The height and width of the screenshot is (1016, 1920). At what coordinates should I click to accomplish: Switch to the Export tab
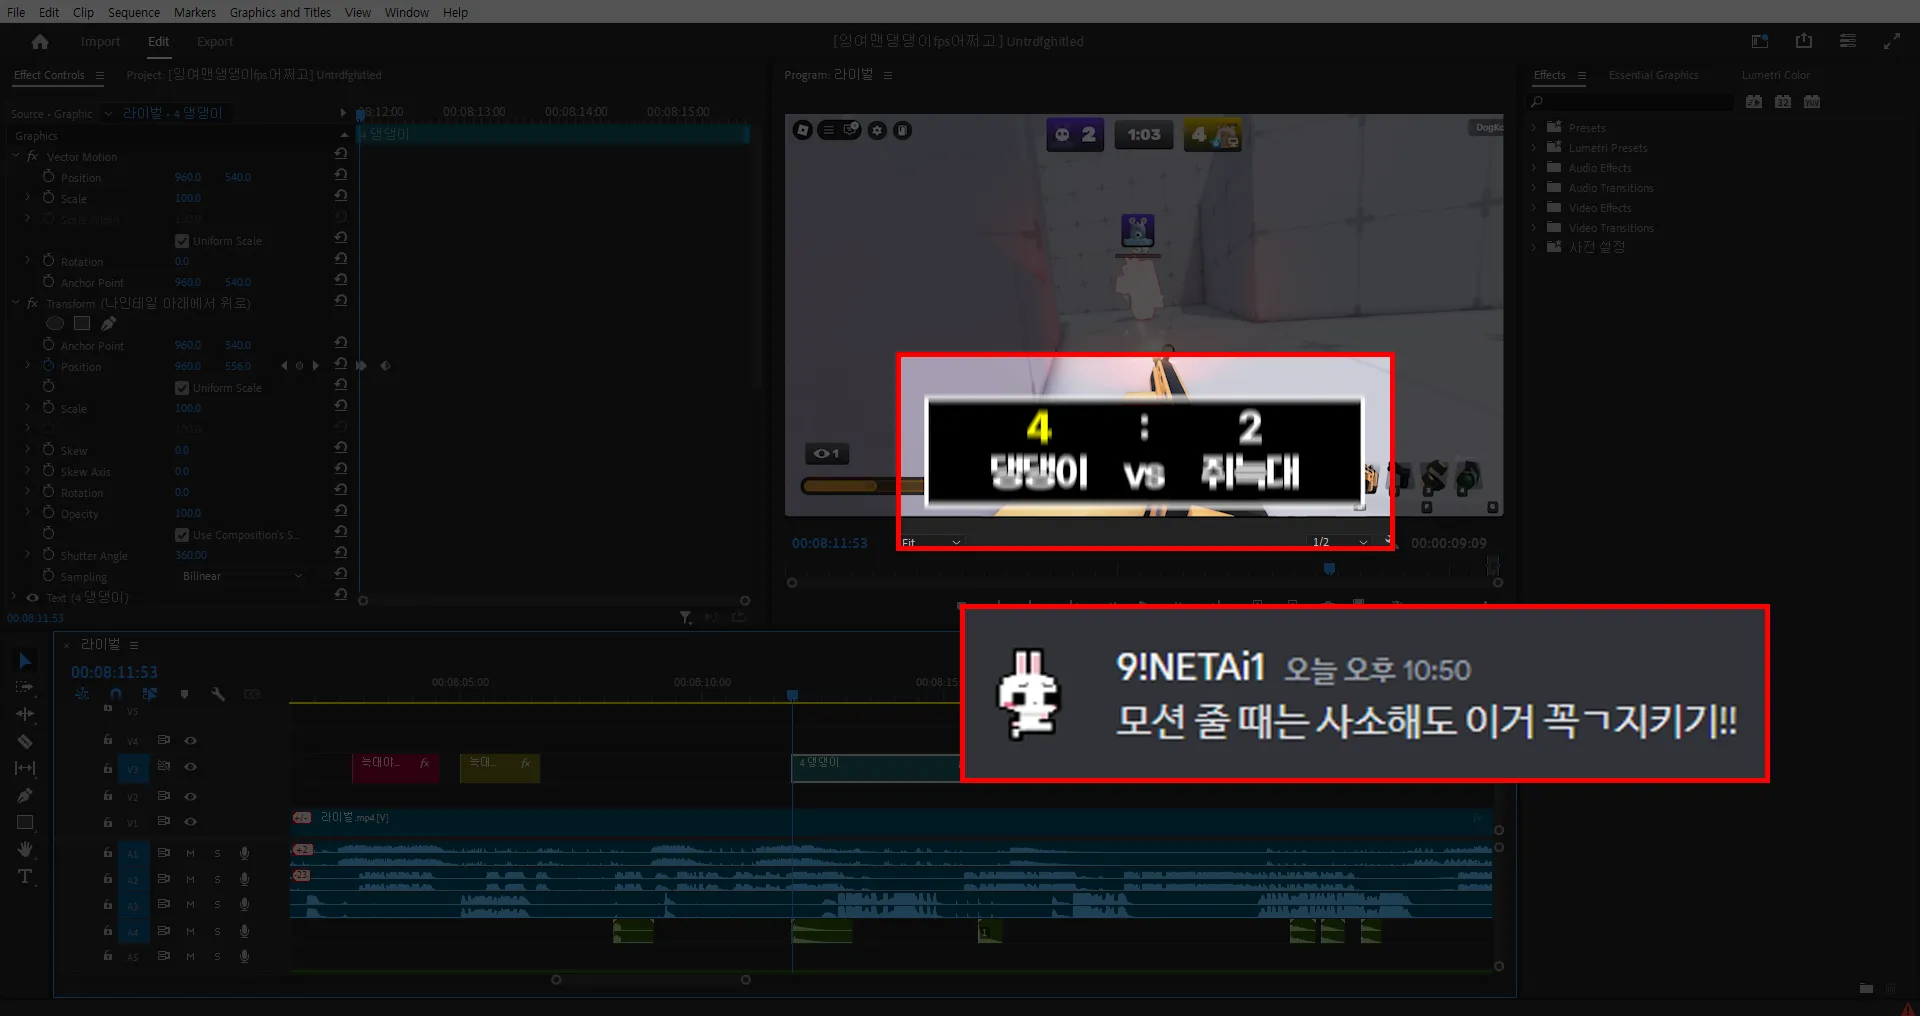215,41
